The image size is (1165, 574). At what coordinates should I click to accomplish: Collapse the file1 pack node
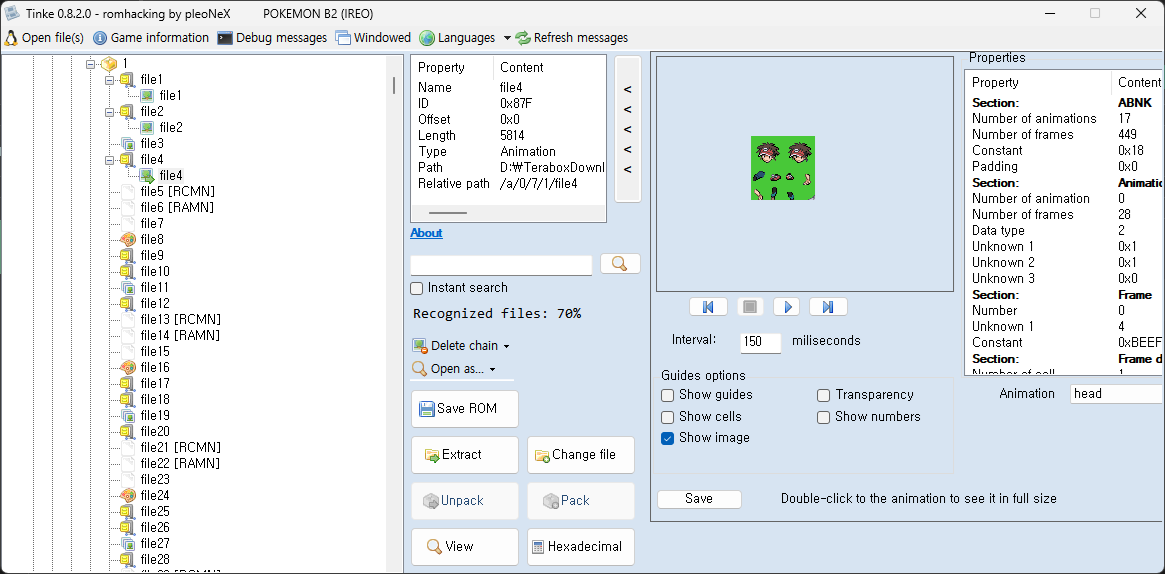coord(111,79)
